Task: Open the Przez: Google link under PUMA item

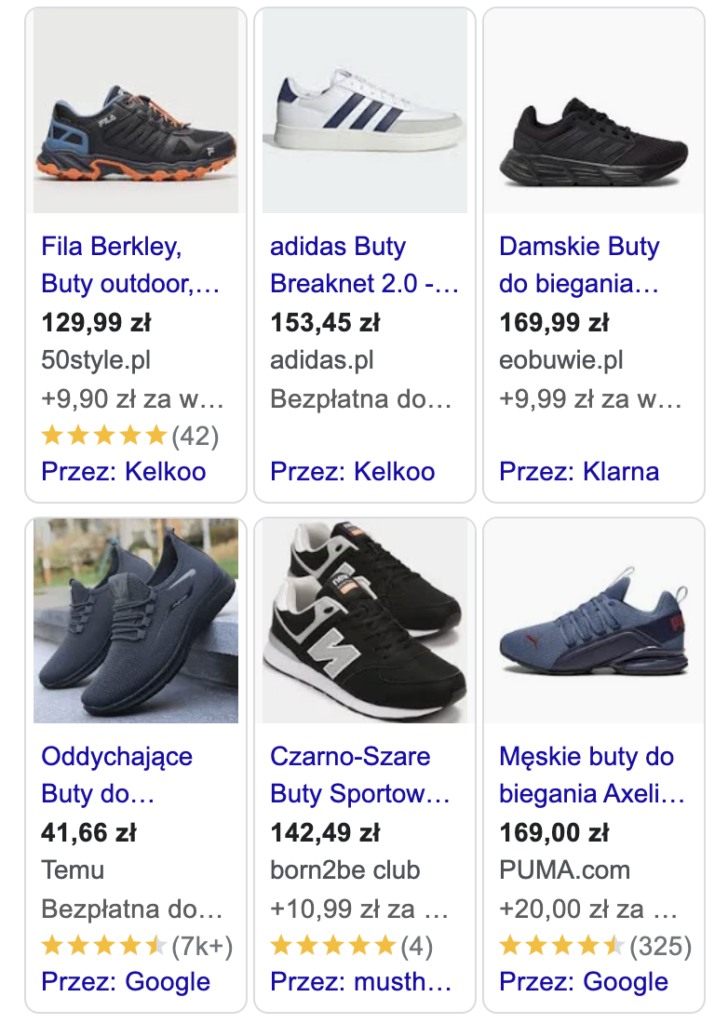Action: 585,982
